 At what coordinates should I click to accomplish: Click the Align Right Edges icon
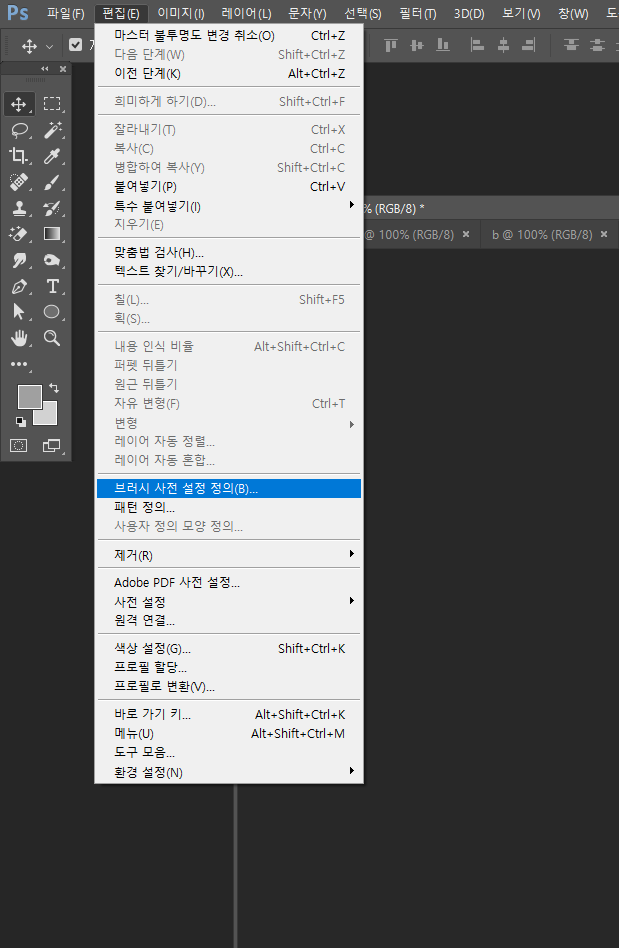tap(529, 45)
